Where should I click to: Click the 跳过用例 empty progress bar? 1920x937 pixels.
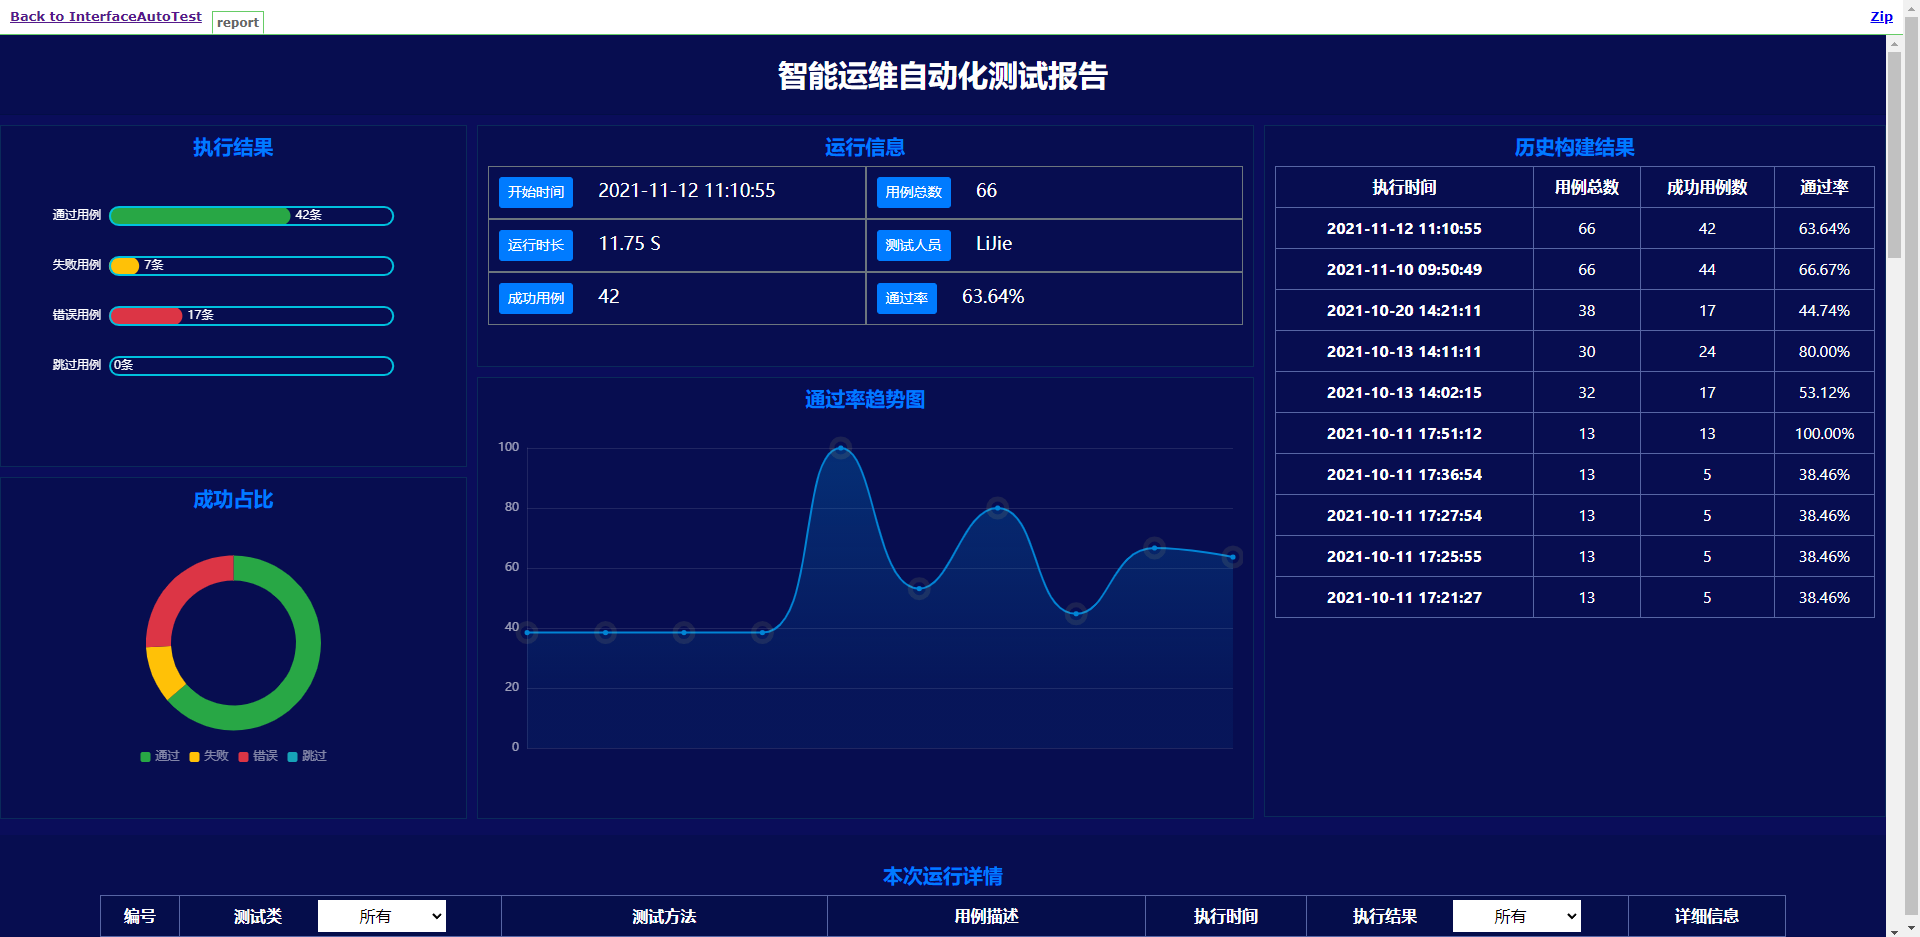pos(251,366)
